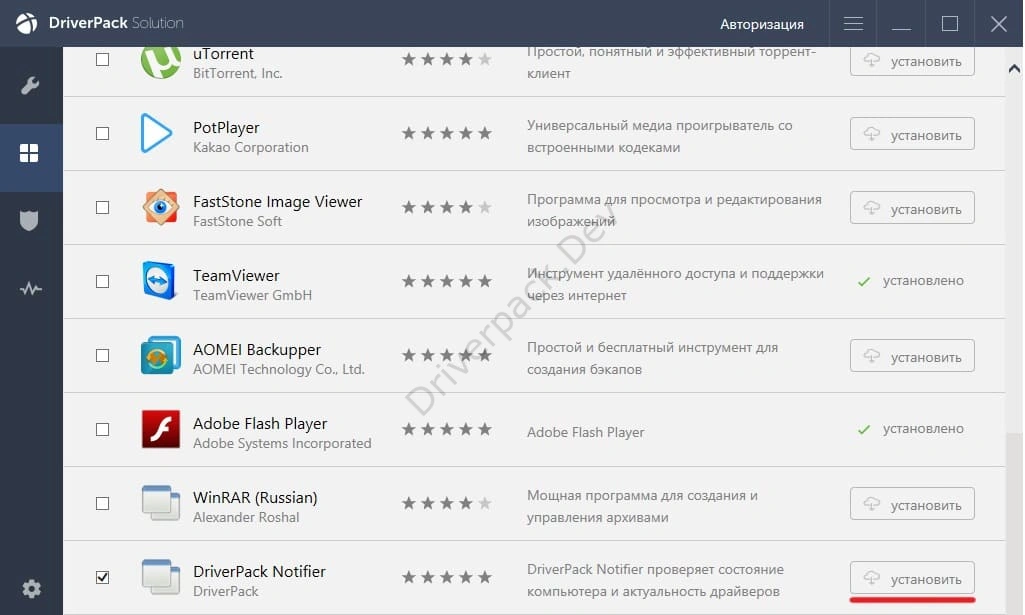
Task: Select AOMEI Technology Co., Ltd. text
Action: 278,369
